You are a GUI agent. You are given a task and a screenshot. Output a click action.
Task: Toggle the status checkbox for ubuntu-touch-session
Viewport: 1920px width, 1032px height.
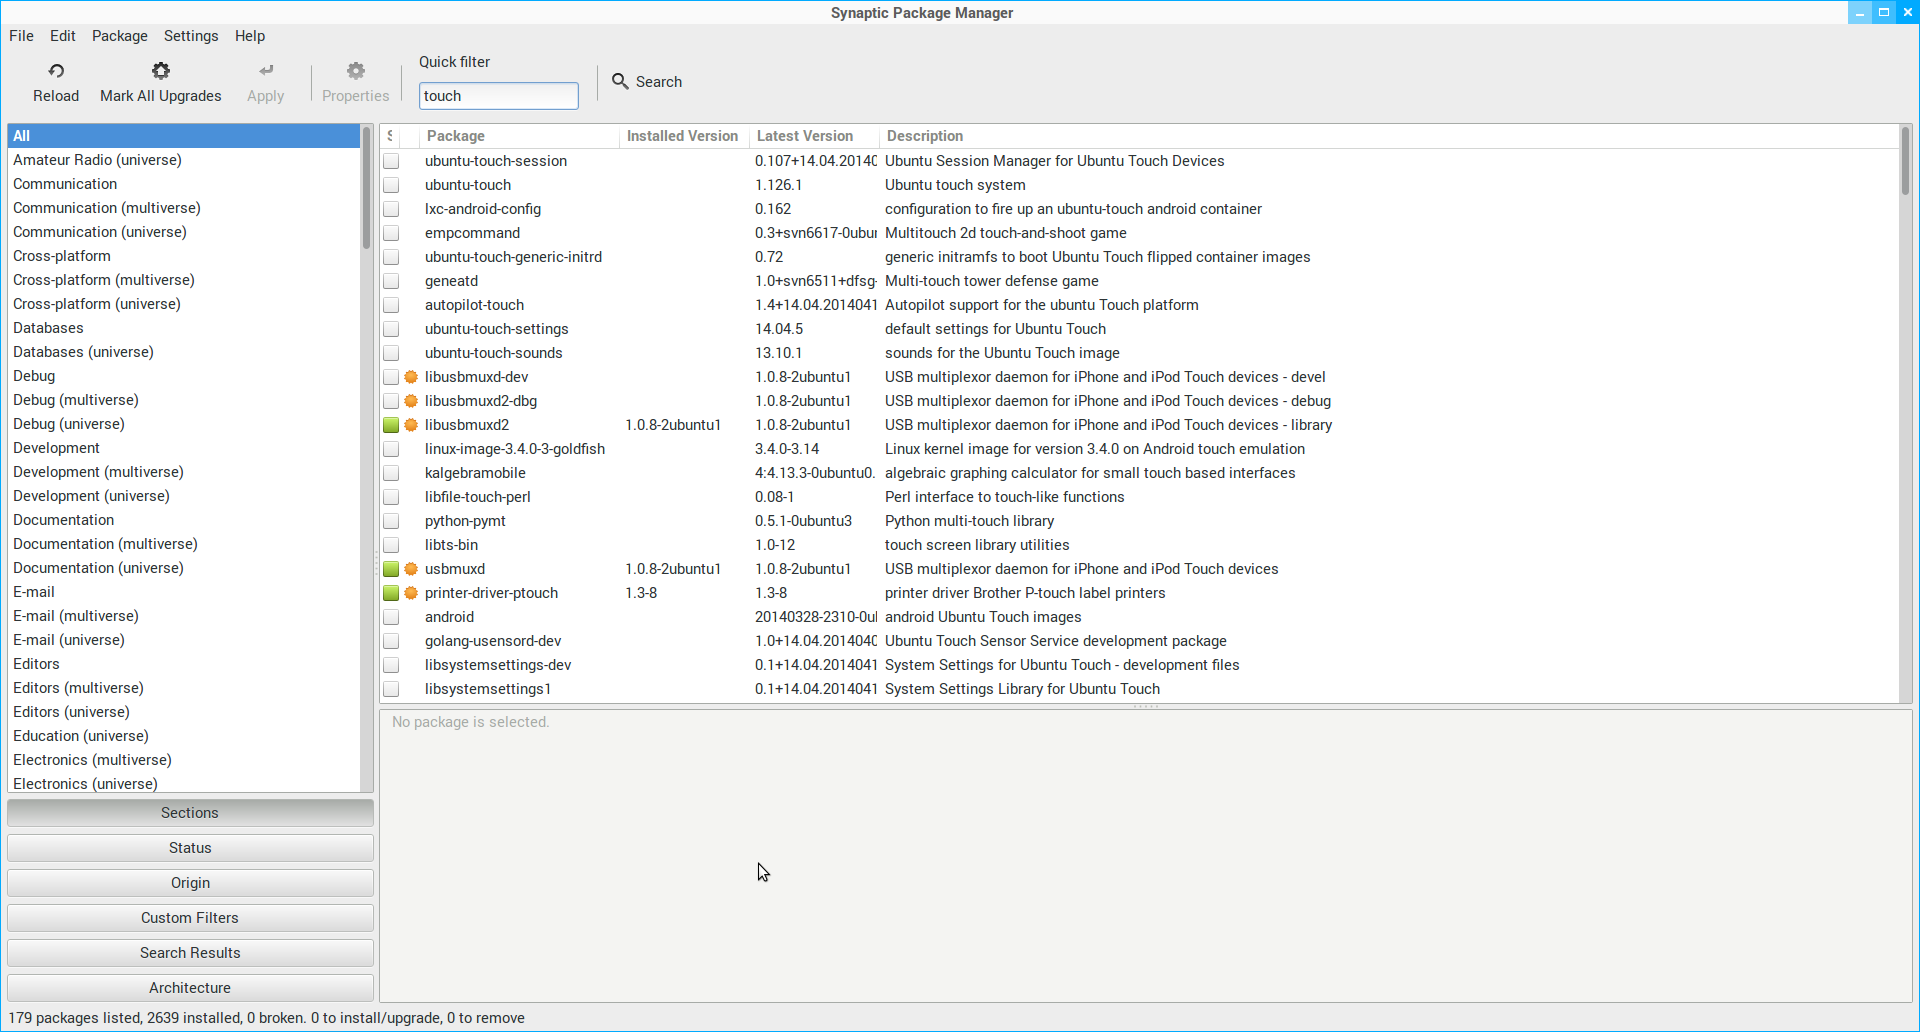[391, 161]
